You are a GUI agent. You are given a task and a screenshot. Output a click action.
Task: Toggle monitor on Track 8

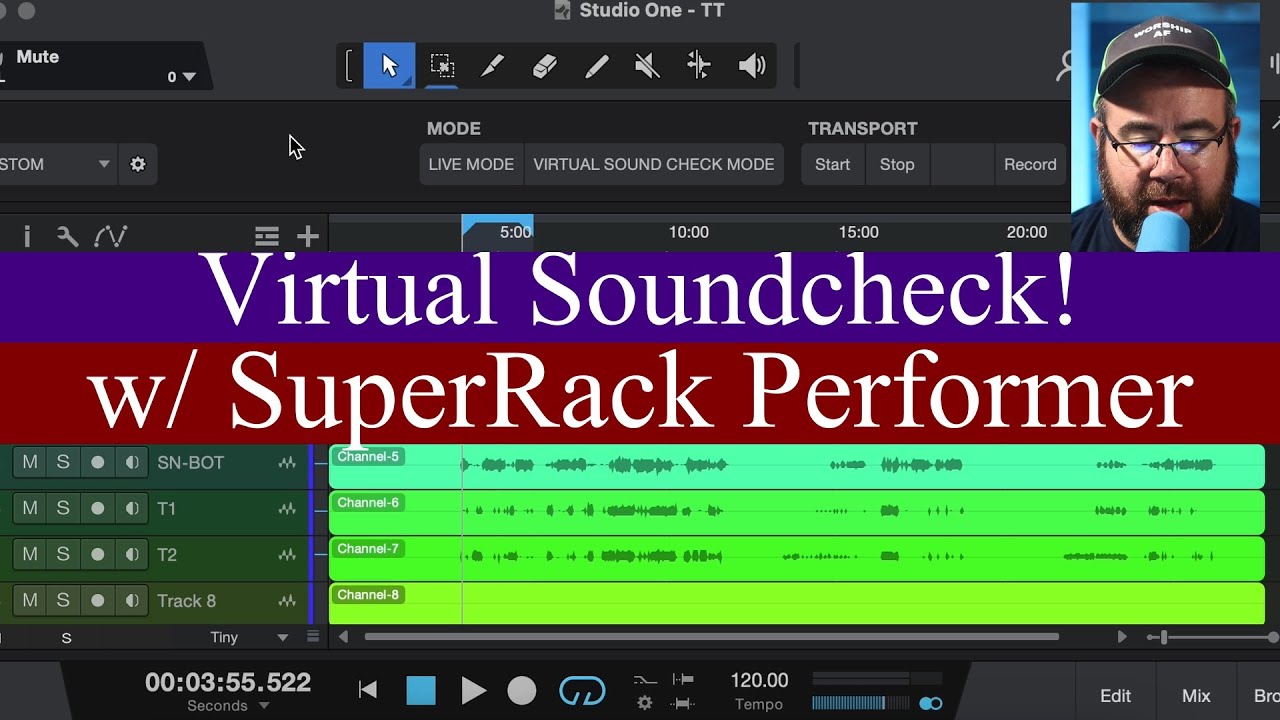click(x=132, y=600)
